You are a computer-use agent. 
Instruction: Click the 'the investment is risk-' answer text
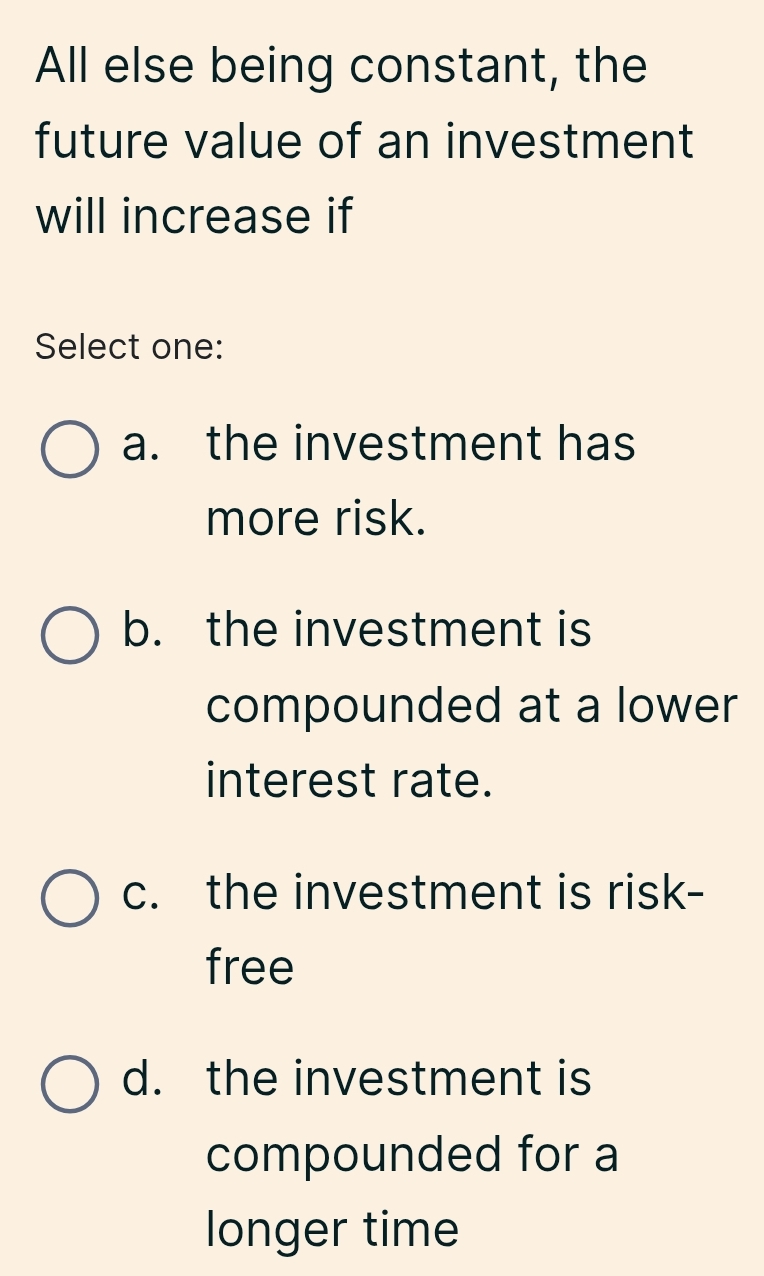click(455, 892)
